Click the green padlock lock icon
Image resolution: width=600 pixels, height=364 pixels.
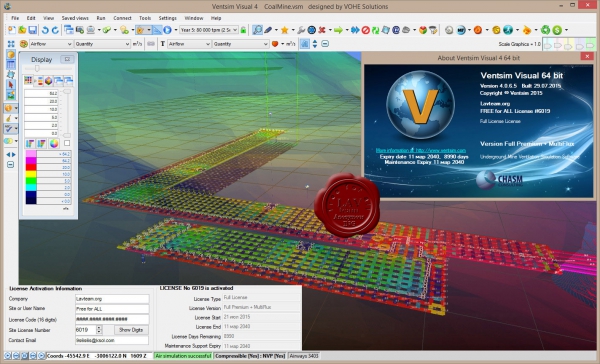pos(243,30)
